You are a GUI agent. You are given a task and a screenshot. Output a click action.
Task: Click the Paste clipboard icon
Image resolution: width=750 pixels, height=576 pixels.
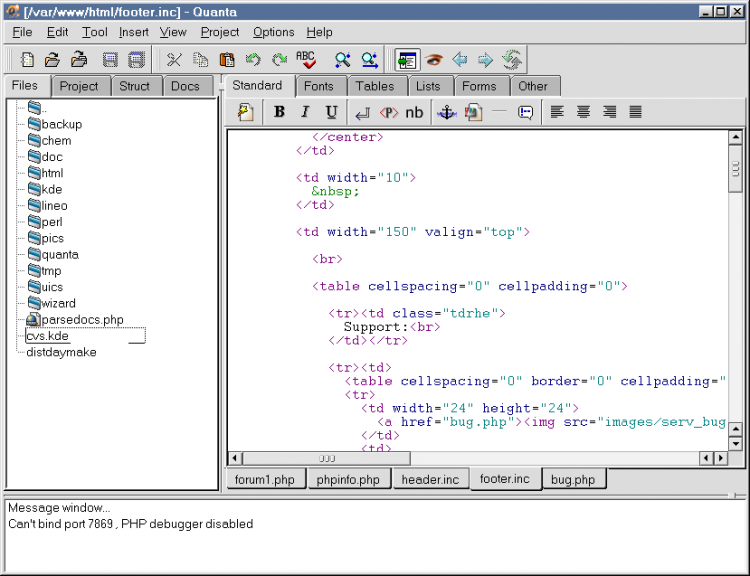pos(227,60)
